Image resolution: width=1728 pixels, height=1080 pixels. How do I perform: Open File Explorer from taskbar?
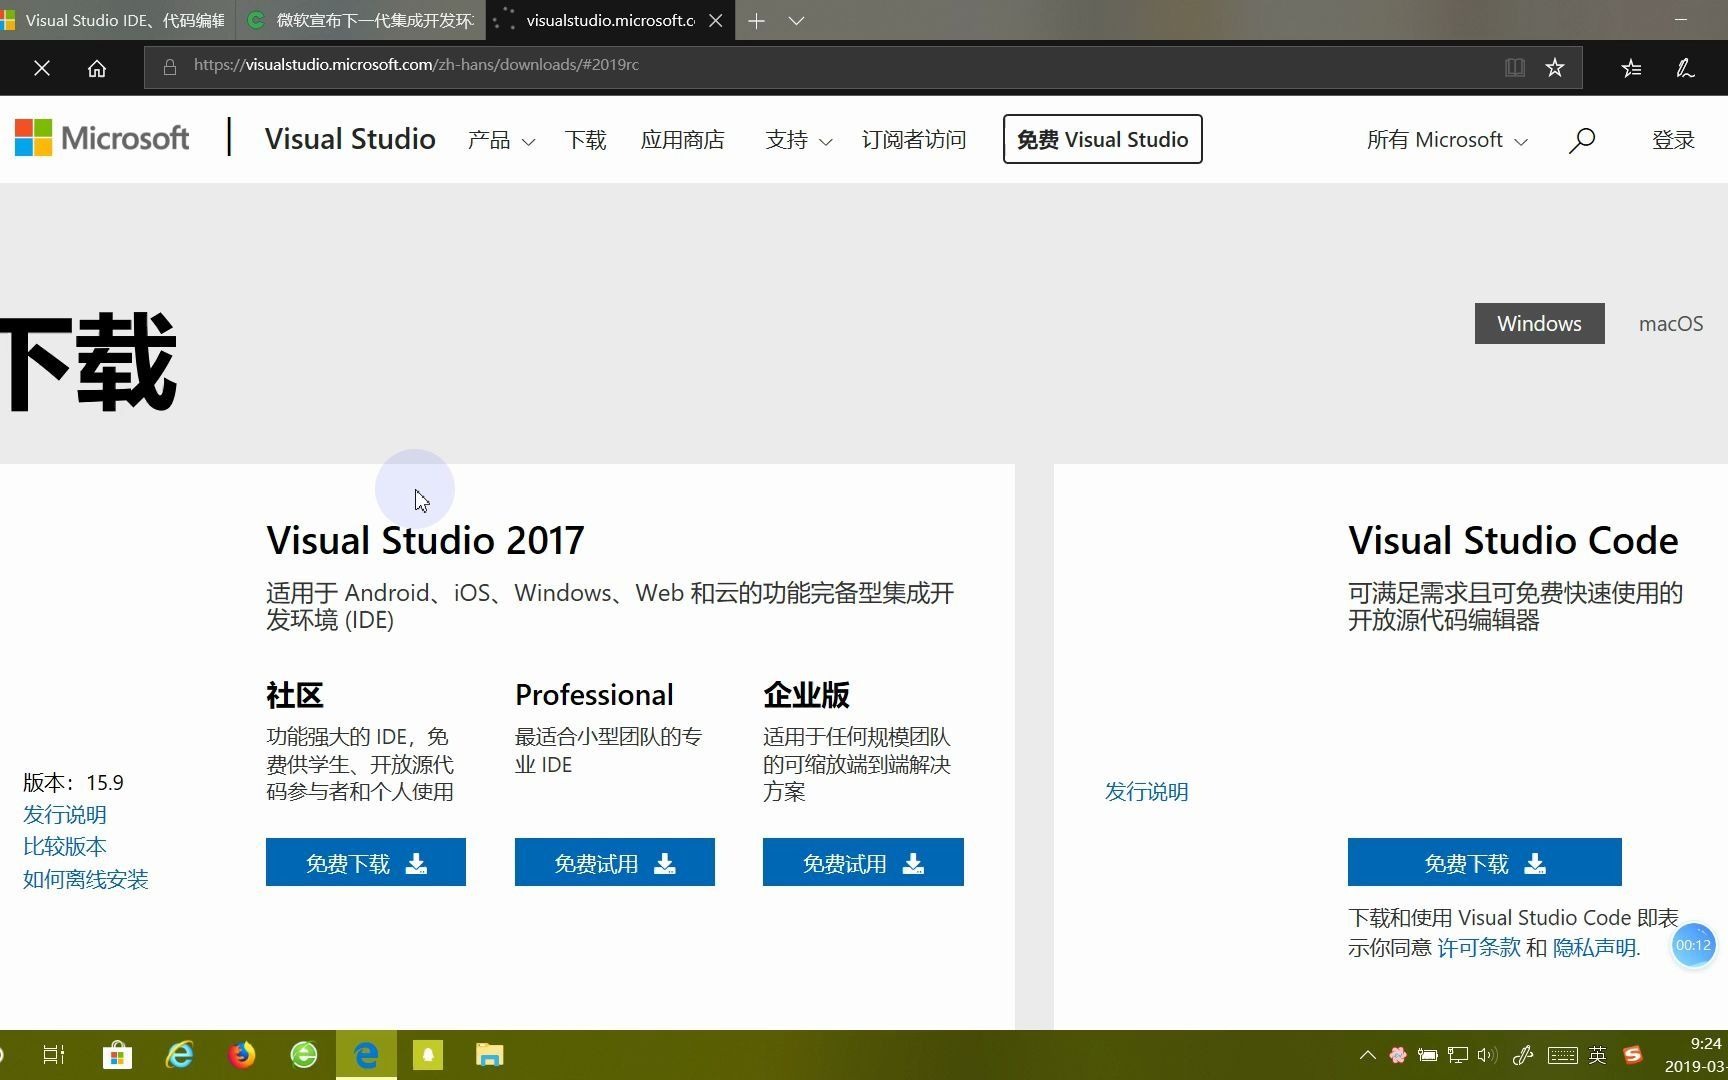pos(489,1055)
